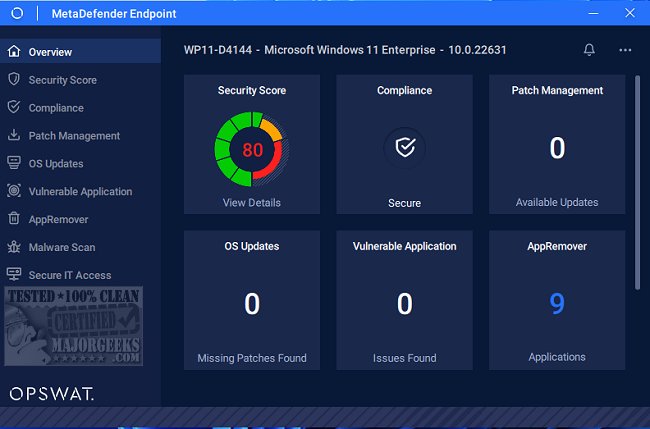Click the AppRemover card title
This screenshot has width=650, height=429.
pos(557,246)
